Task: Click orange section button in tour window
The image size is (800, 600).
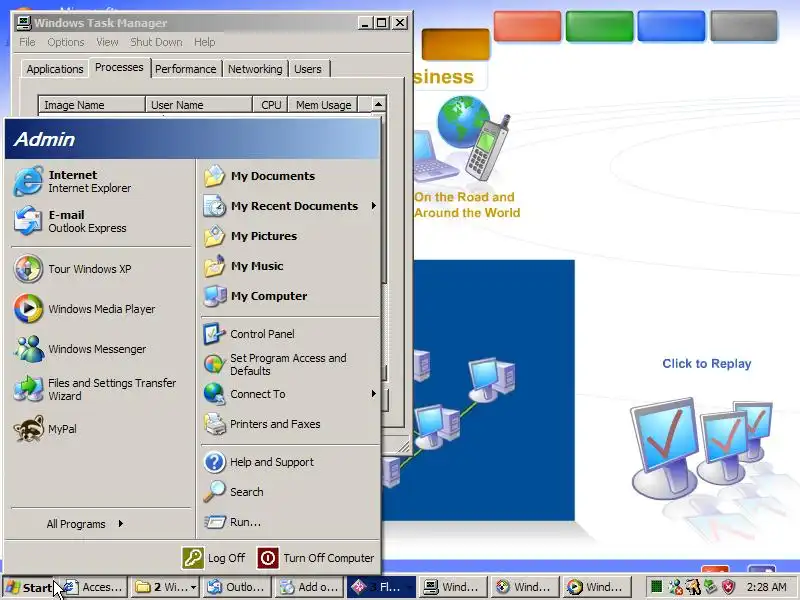Action: tap(455, 44)
